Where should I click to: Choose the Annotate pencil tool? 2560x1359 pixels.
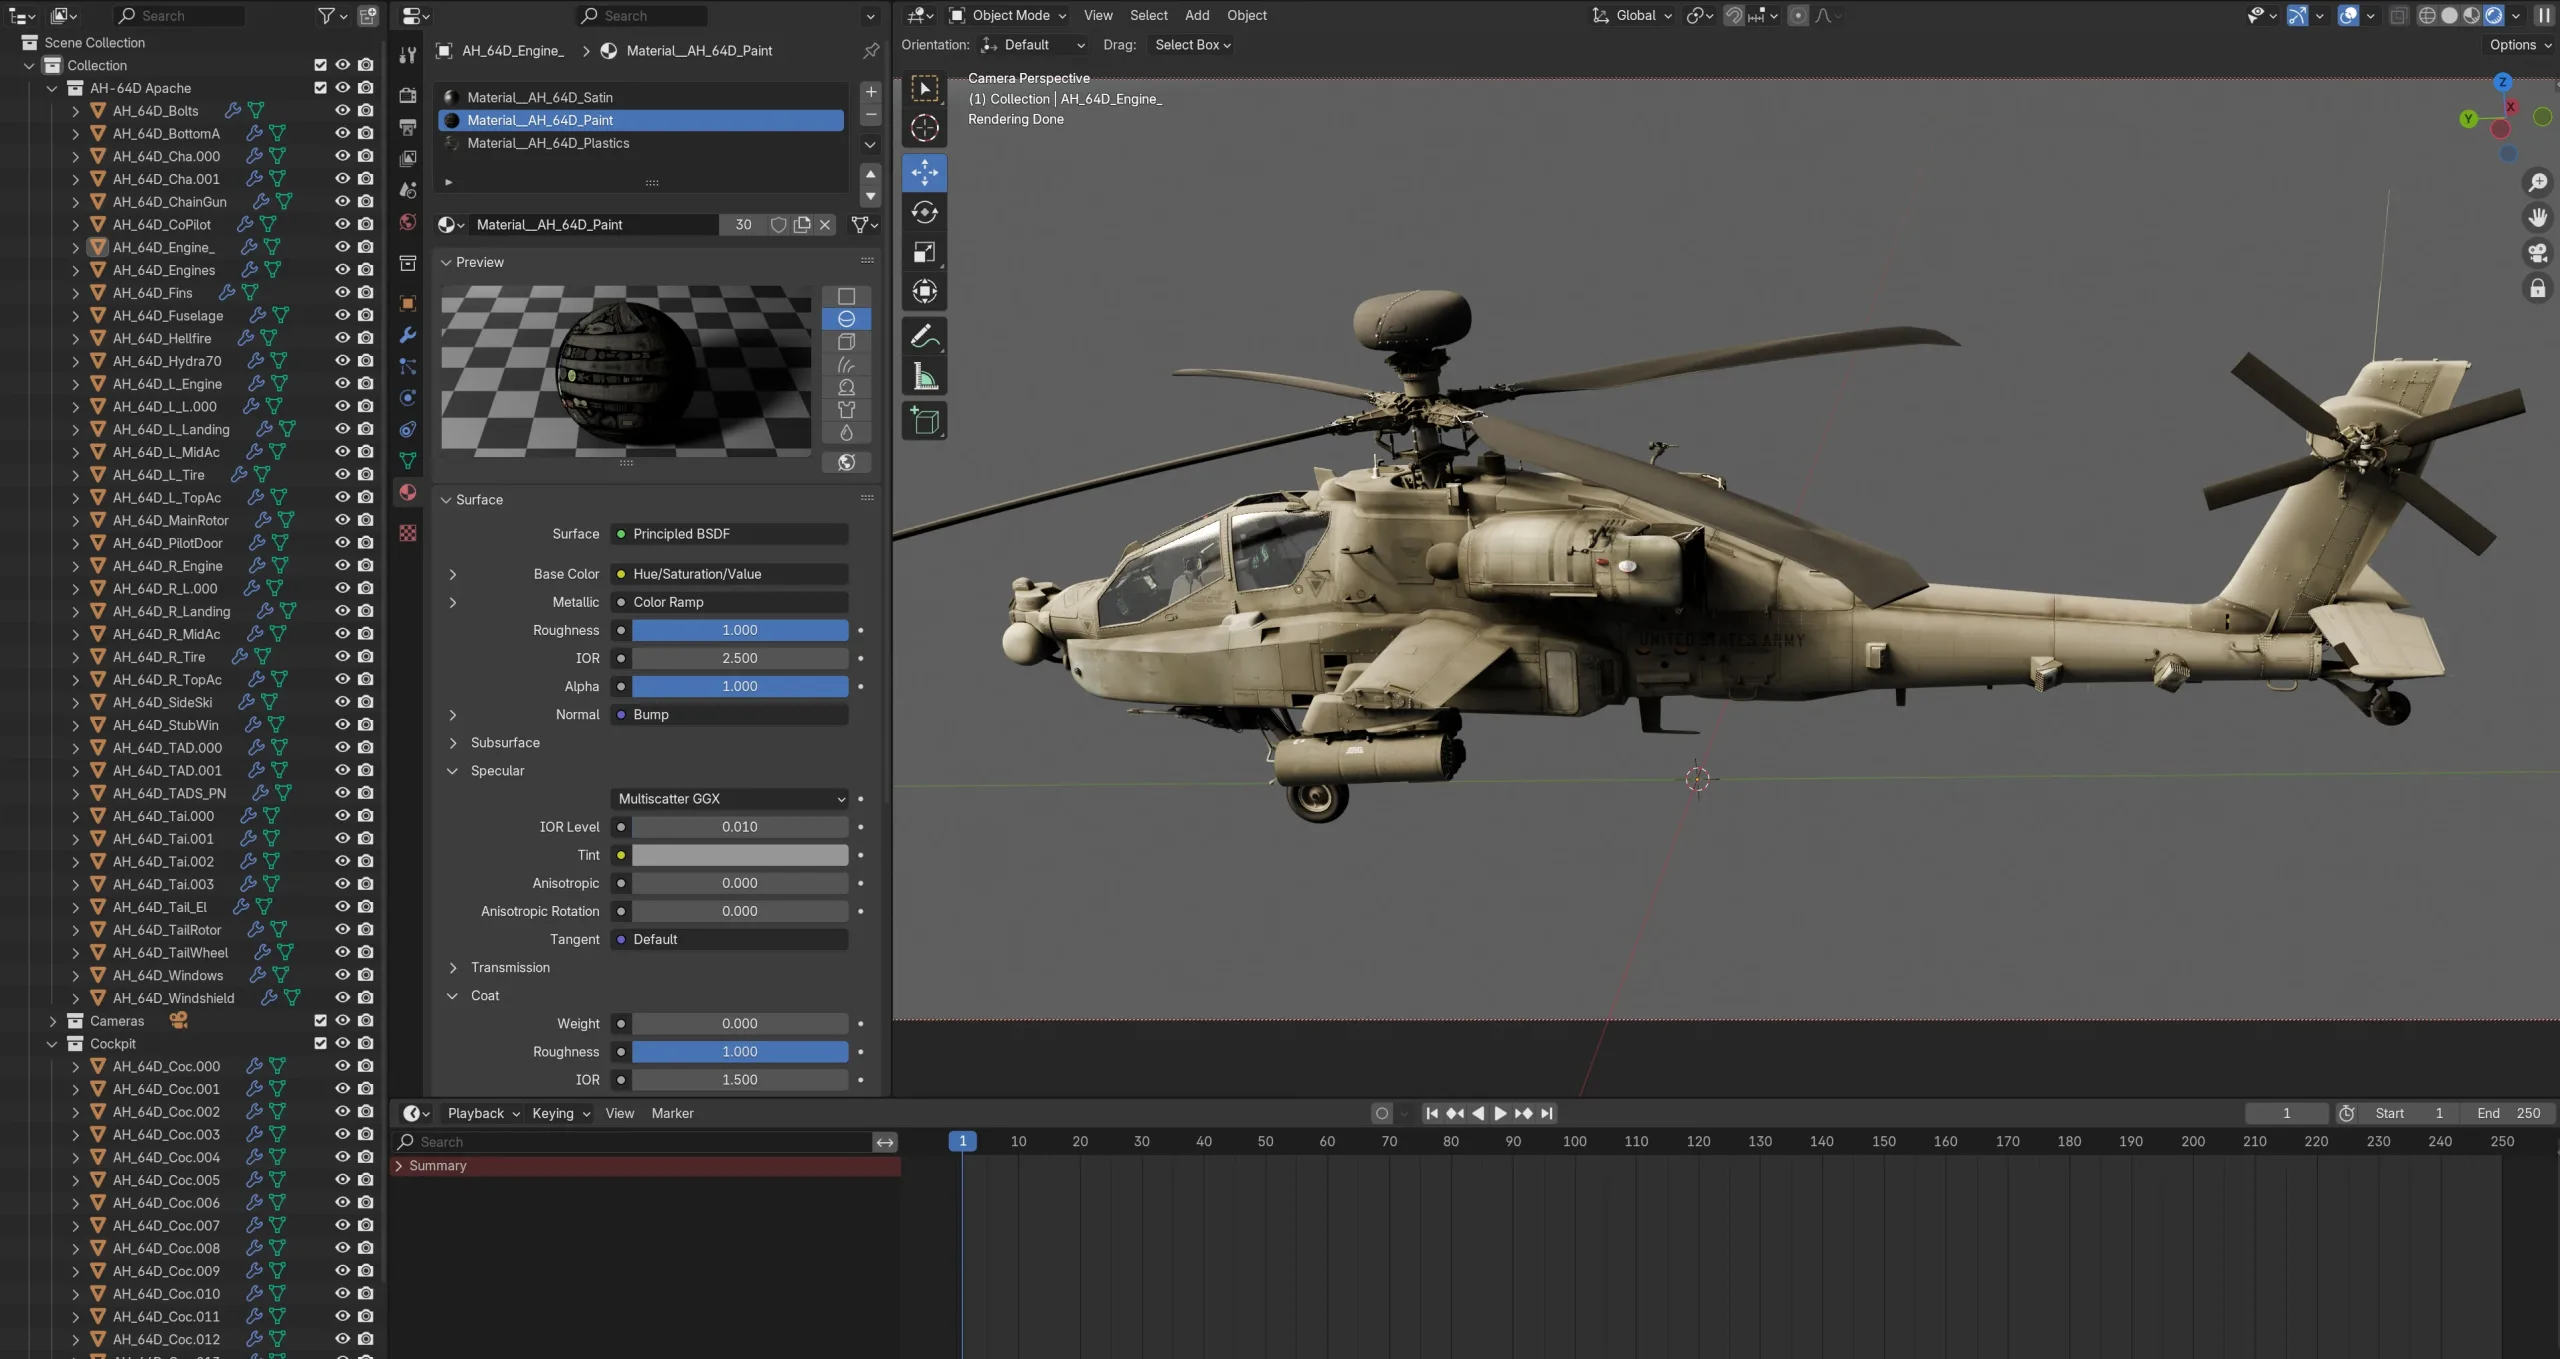tap(924, 337)
